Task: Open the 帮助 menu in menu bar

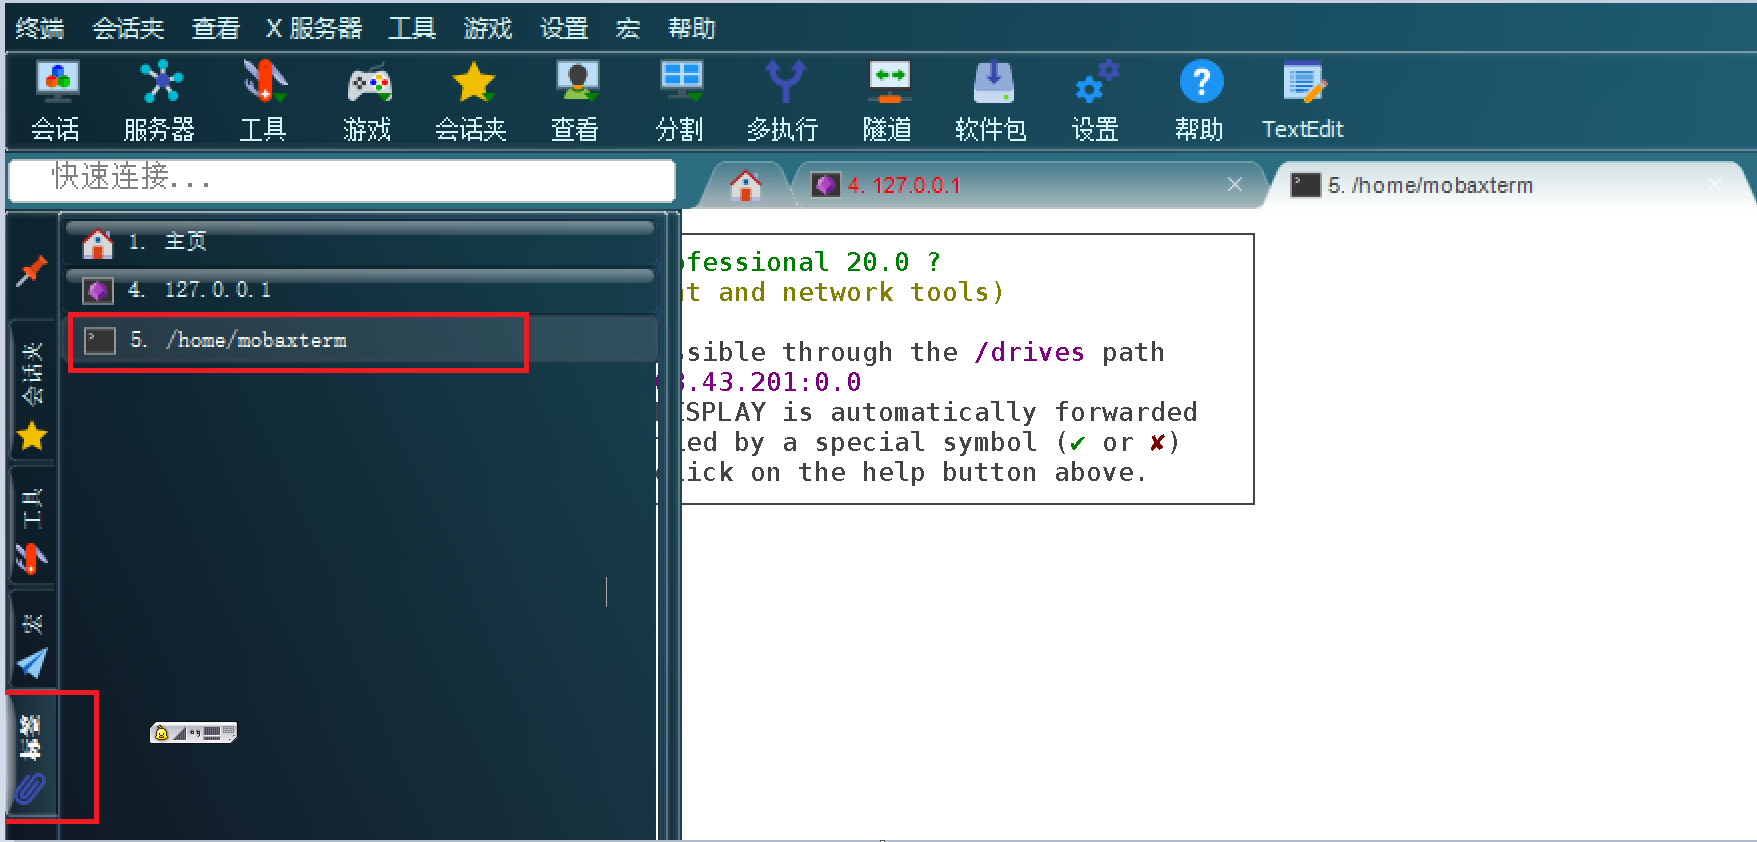Action: (x=692, y=28)
